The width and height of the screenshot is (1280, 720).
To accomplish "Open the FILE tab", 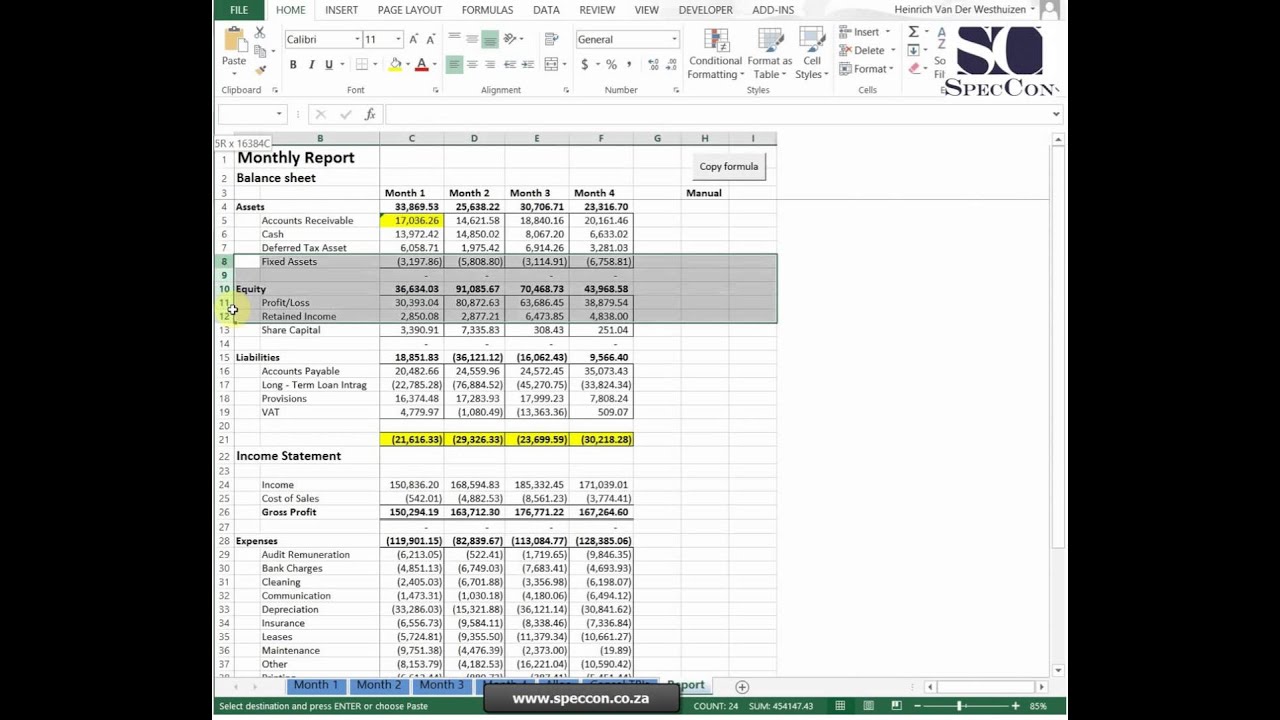I will [x=239, y=10].
